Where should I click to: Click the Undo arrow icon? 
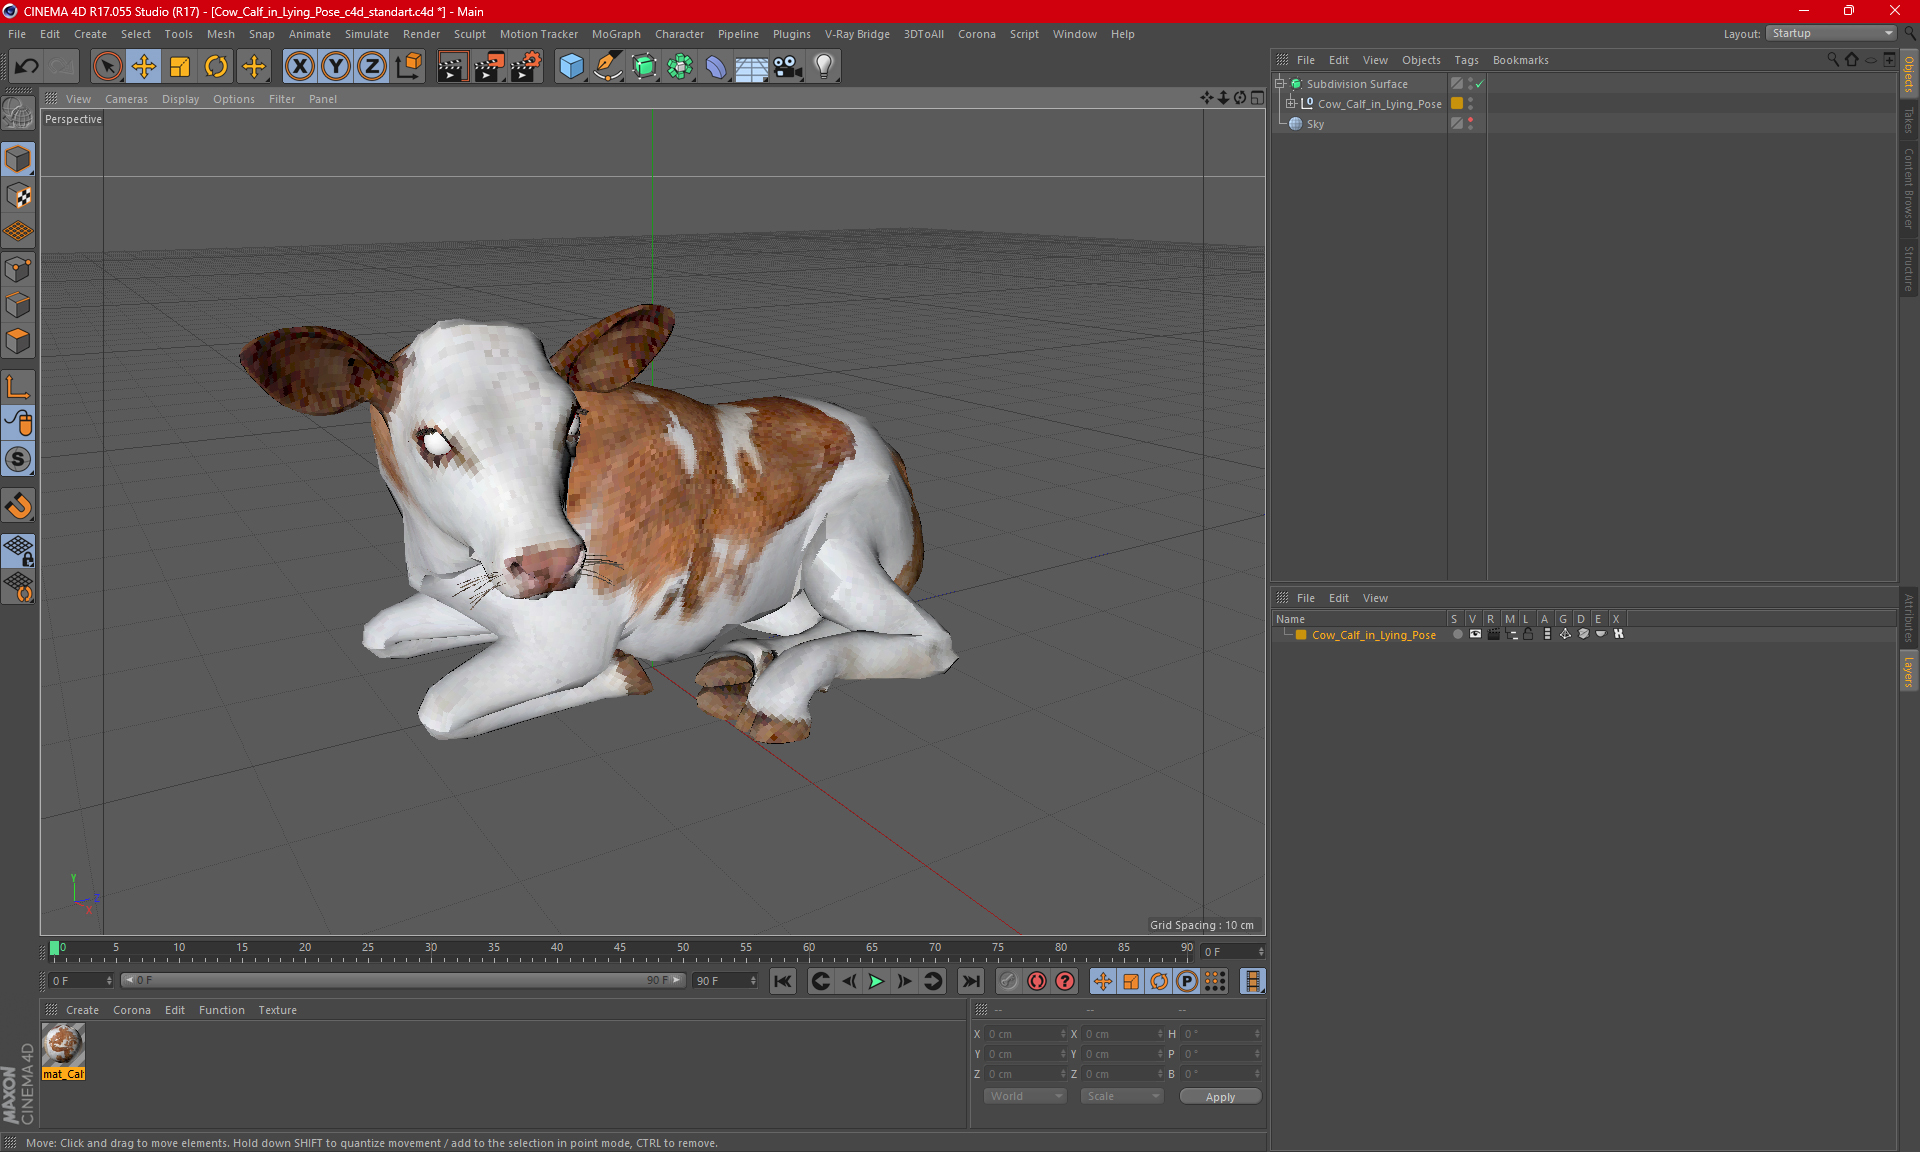pyautogui.click(x=27, y=67)
